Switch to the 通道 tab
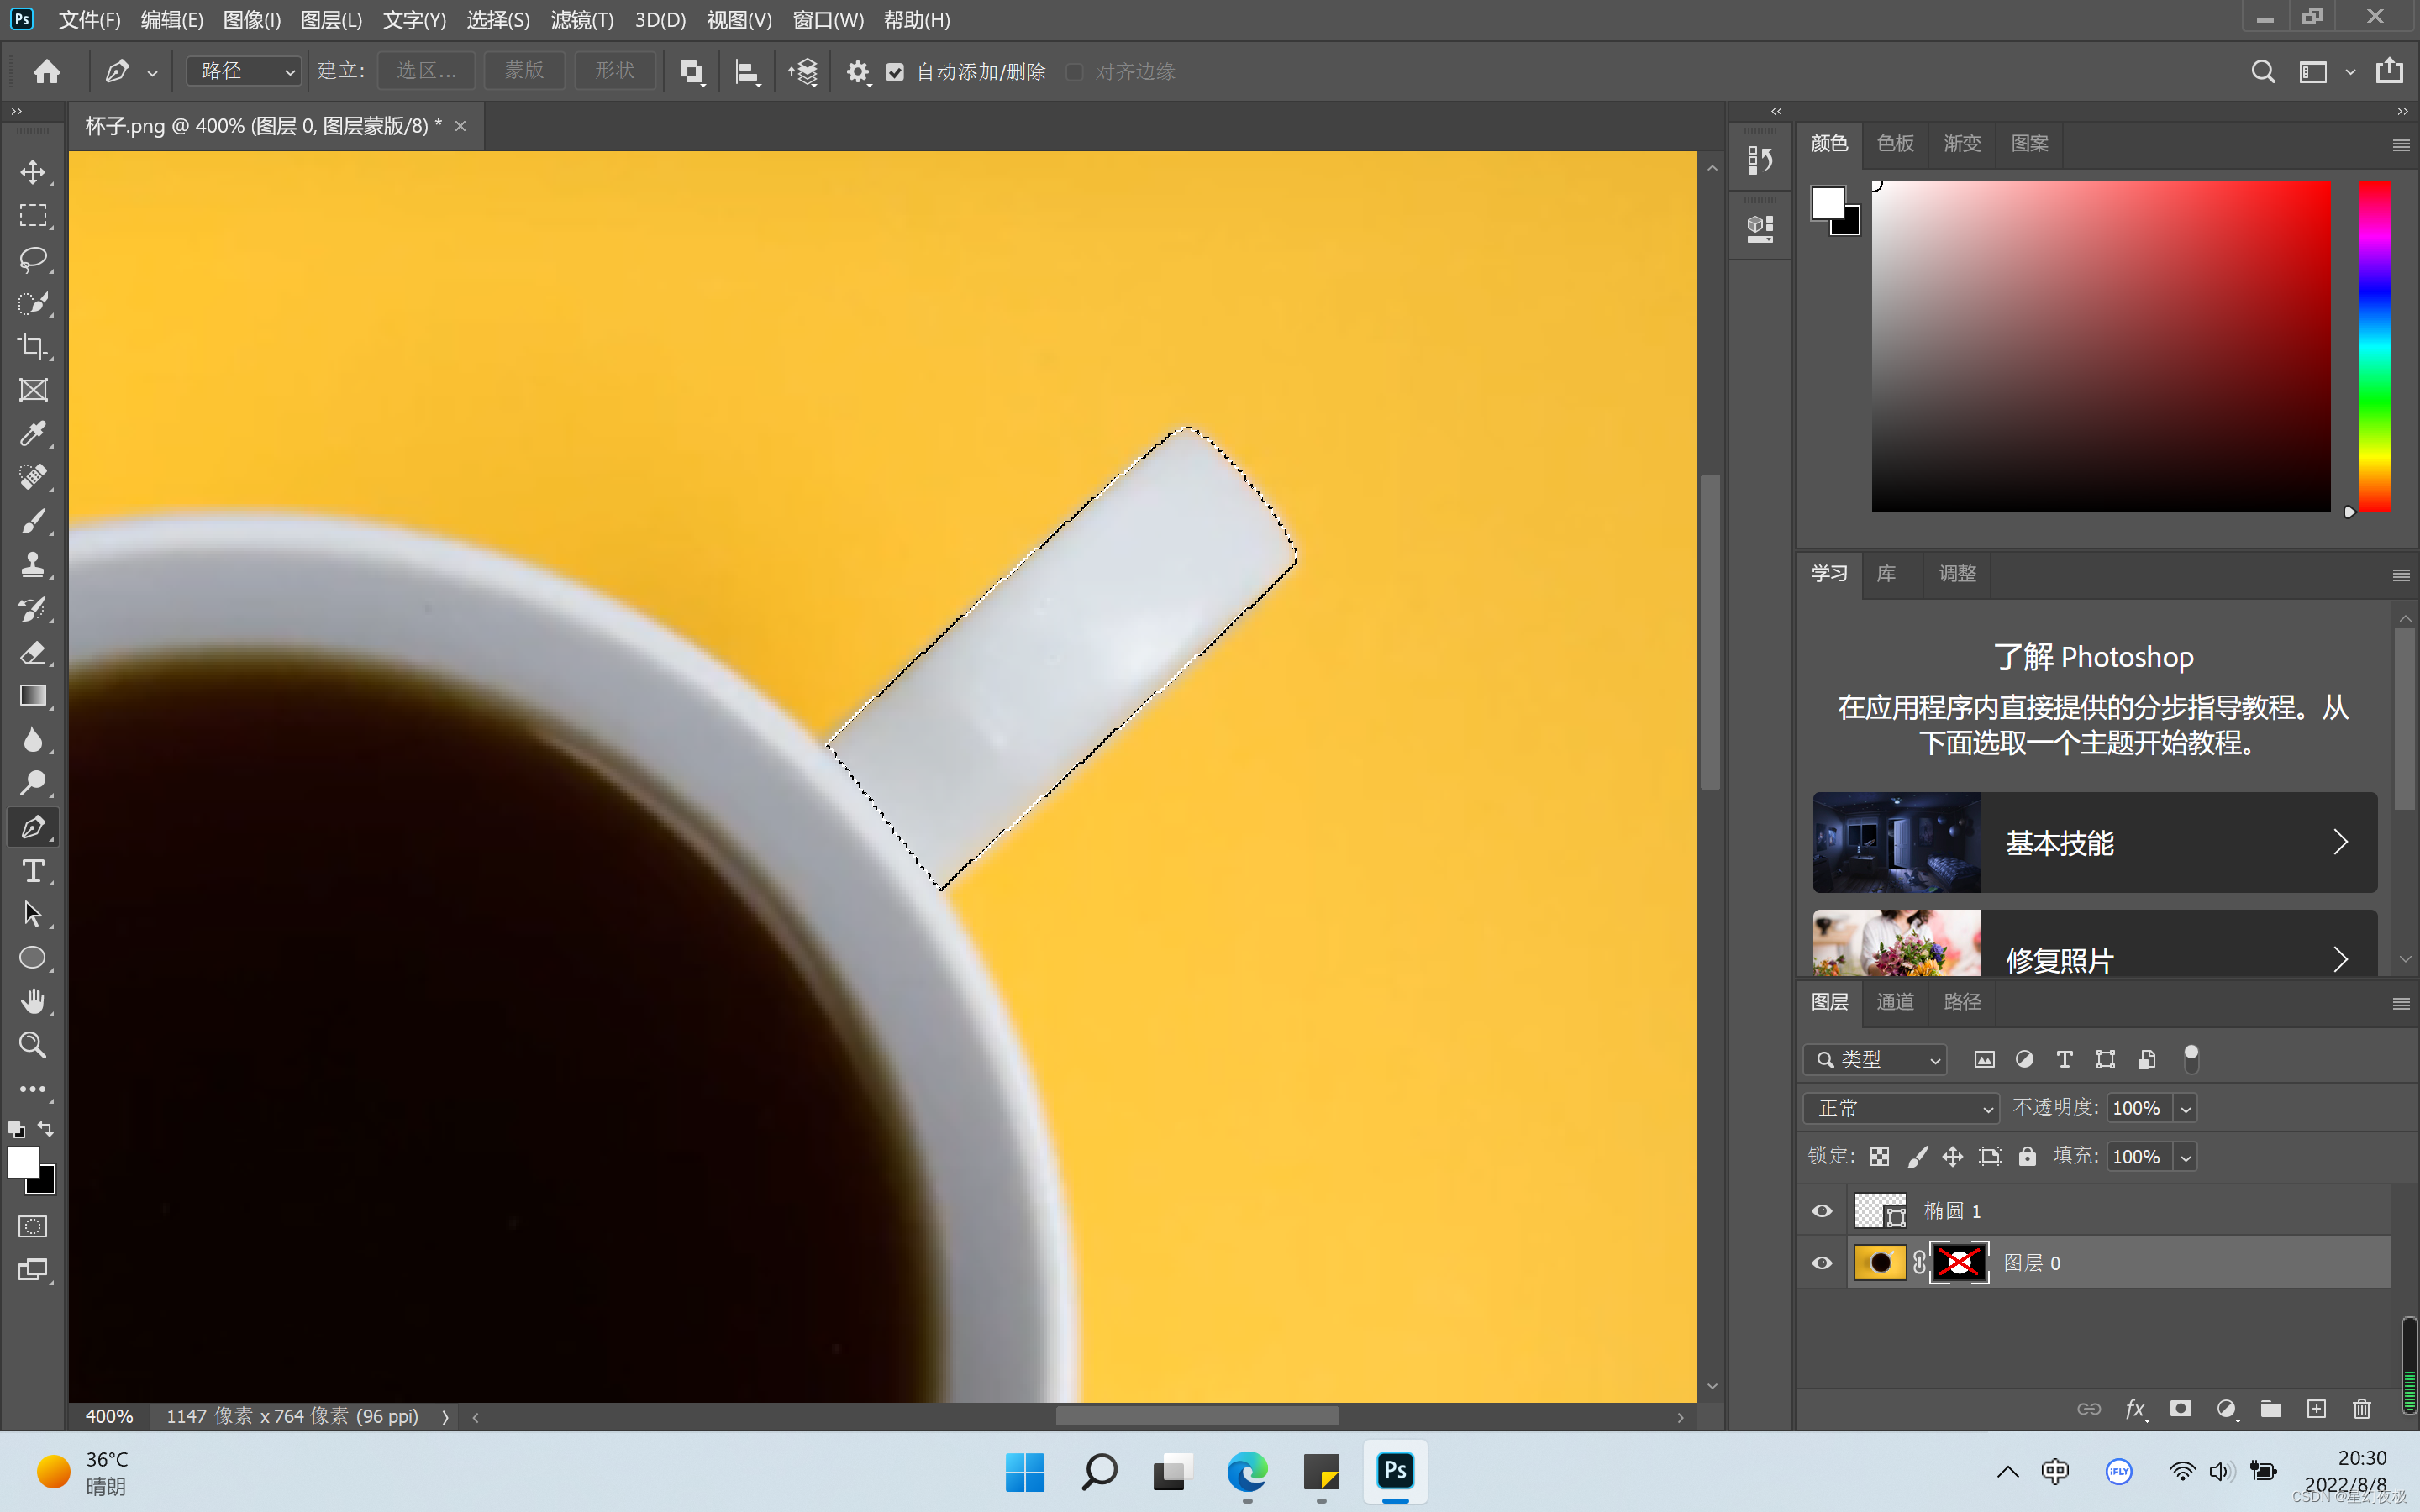The image size is (2420, 1512). pyautogui.click(x=1894, y=1002)
